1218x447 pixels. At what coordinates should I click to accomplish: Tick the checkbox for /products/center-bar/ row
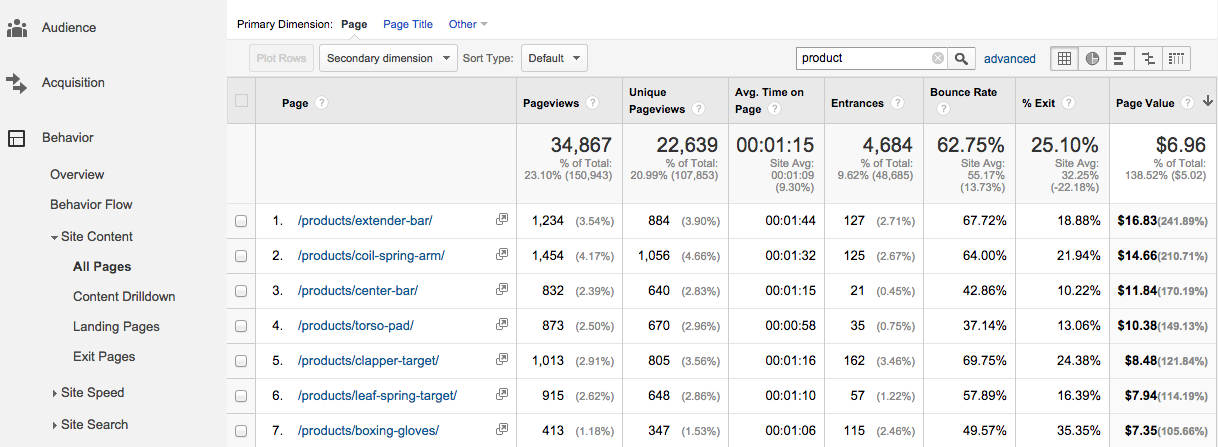[x=241, y=291]
